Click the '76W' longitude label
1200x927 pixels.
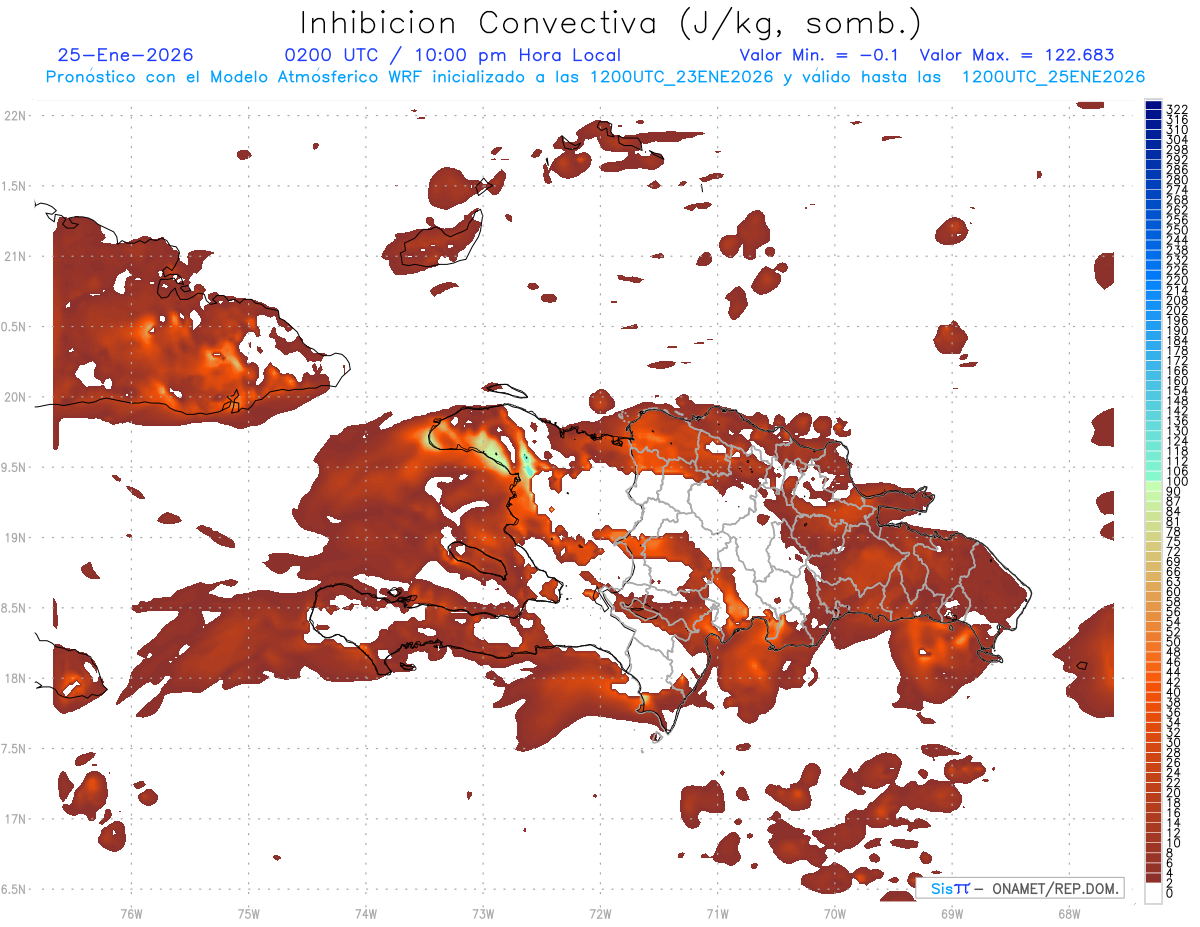tap(131, 913)
